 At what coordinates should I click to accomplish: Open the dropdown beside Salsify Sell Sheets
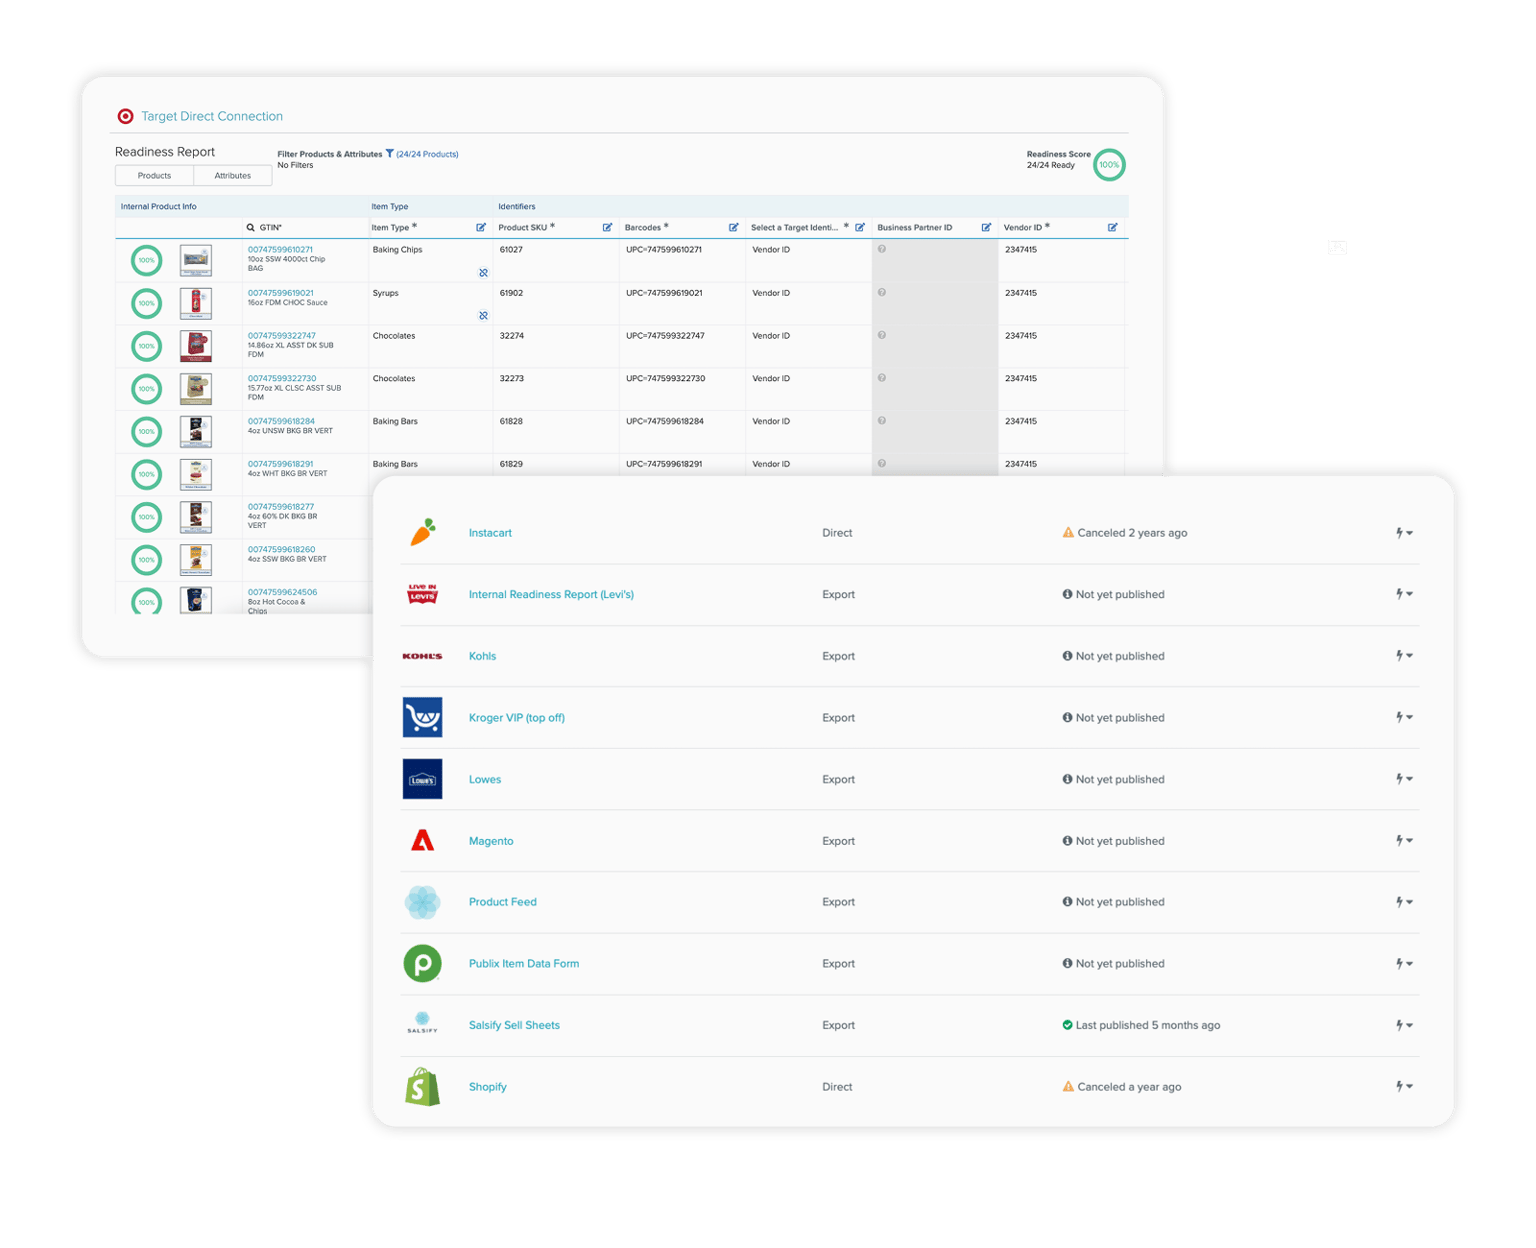coord(1402,1024)
